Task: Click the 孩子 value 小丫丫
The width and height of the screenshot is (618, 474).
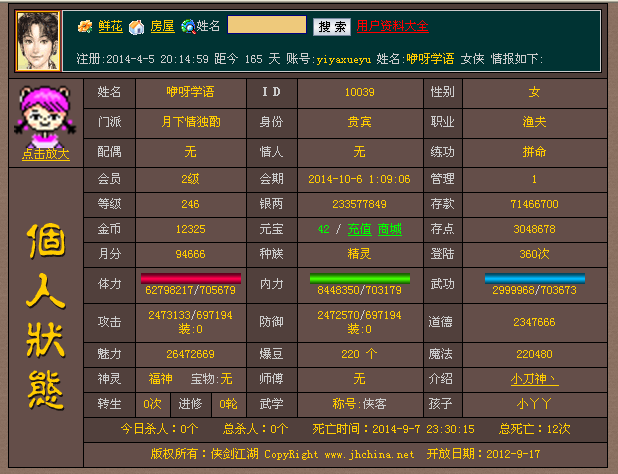Action: (x=534, y=404)
